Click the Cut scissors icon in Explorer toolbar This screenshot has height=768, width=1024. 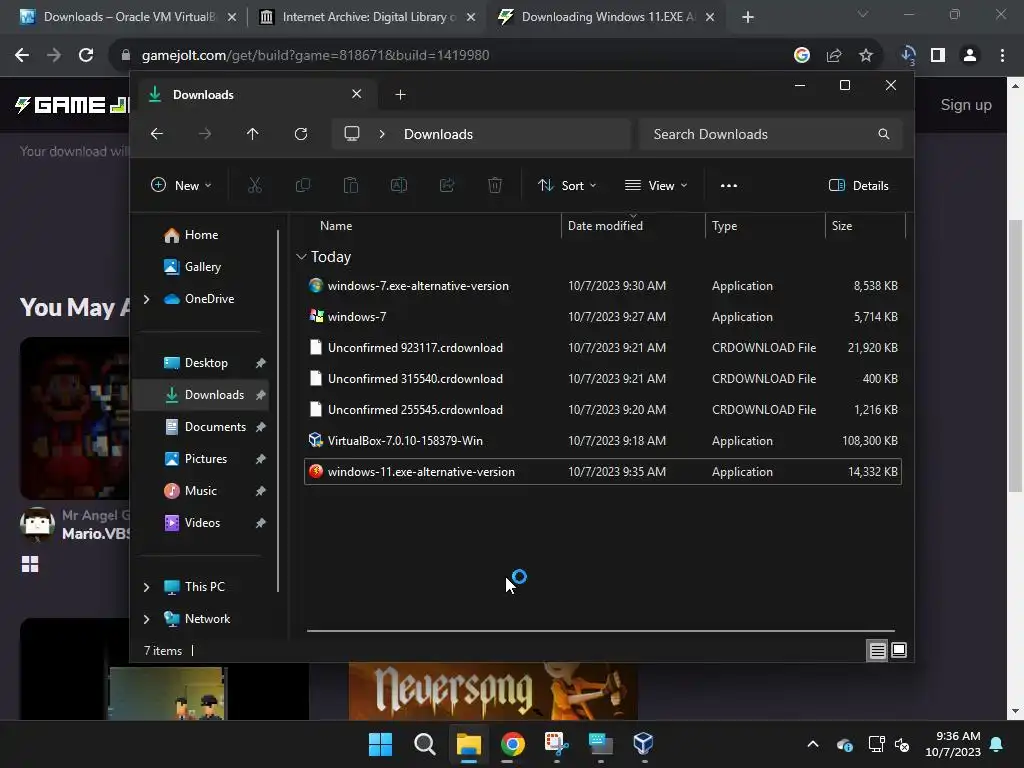click(x=255, y=185)
